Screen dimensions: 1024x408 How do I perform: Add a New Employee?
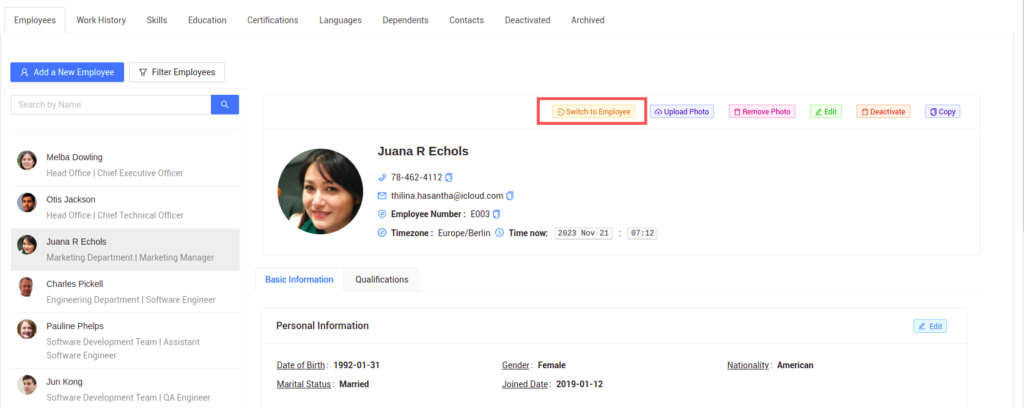pyautogui.click(x=67, y=72)
